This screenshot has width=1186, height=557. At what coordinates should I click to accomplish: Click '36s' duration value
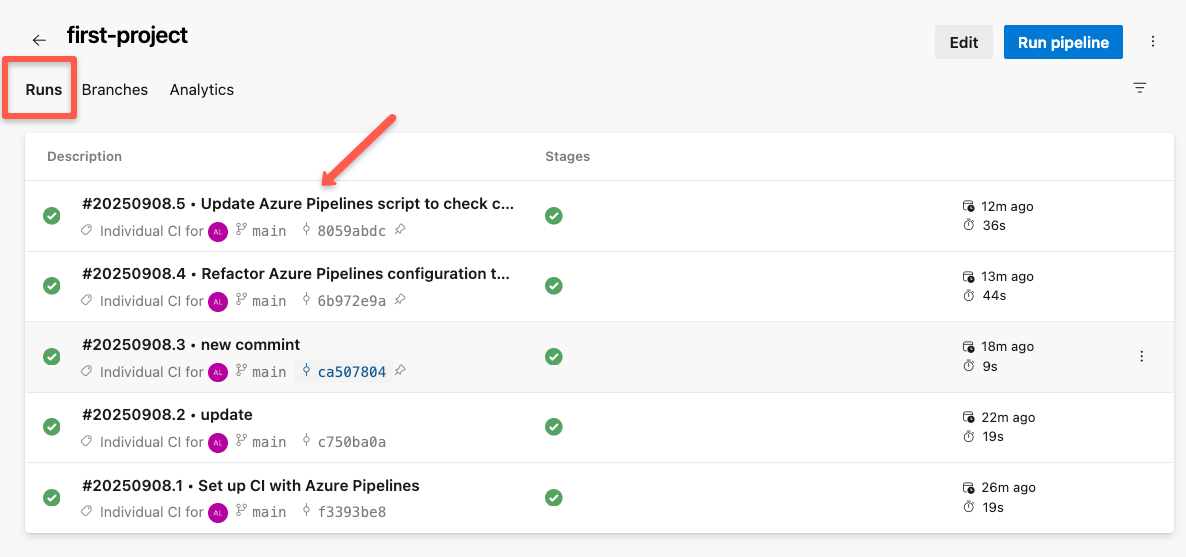[993, 225]
